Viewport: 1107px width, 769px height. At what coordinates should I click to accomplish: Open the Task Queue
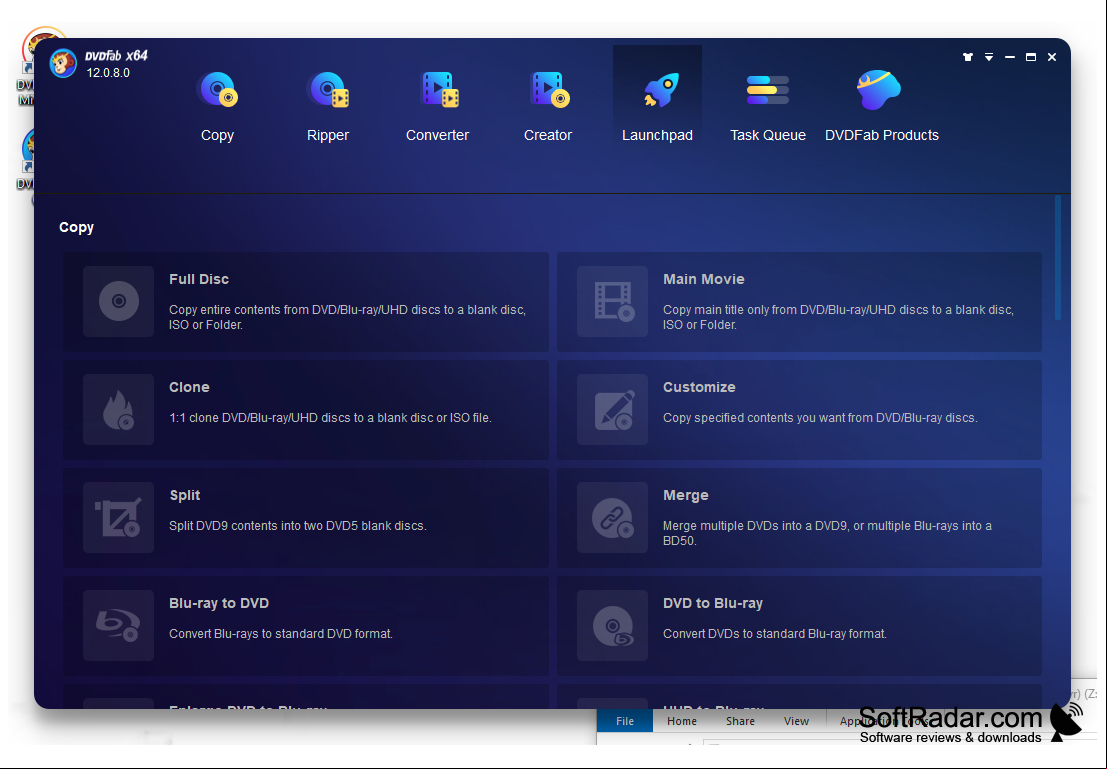(767, 106)
